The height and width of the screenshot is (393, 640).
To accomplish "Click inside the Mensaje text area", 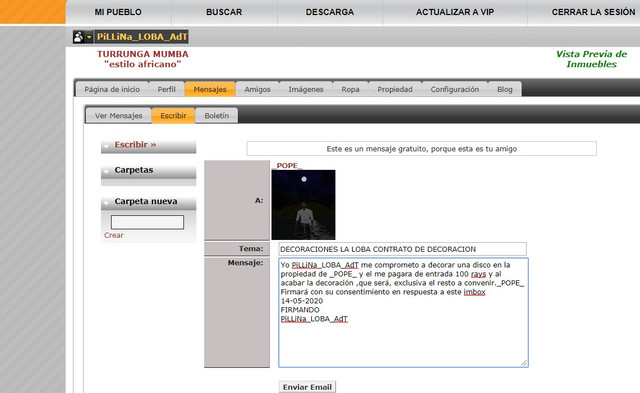I will click(x=403, y=313).
